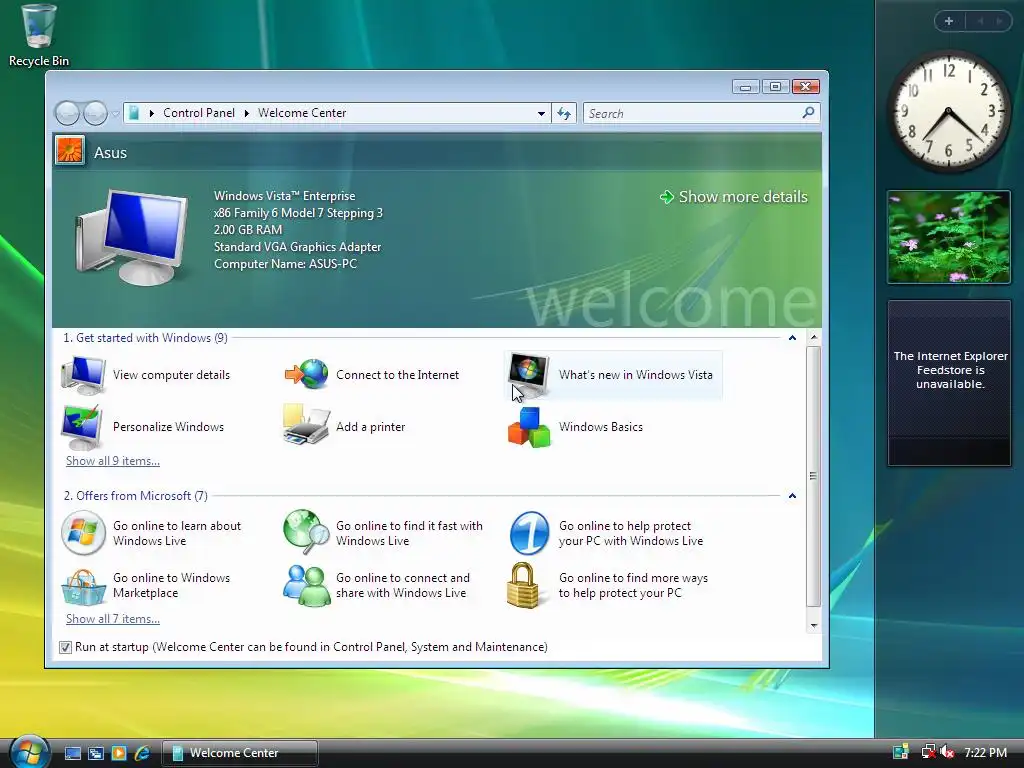
Task: Open the Windows Basics blocks icon
Action: [529, 428]
